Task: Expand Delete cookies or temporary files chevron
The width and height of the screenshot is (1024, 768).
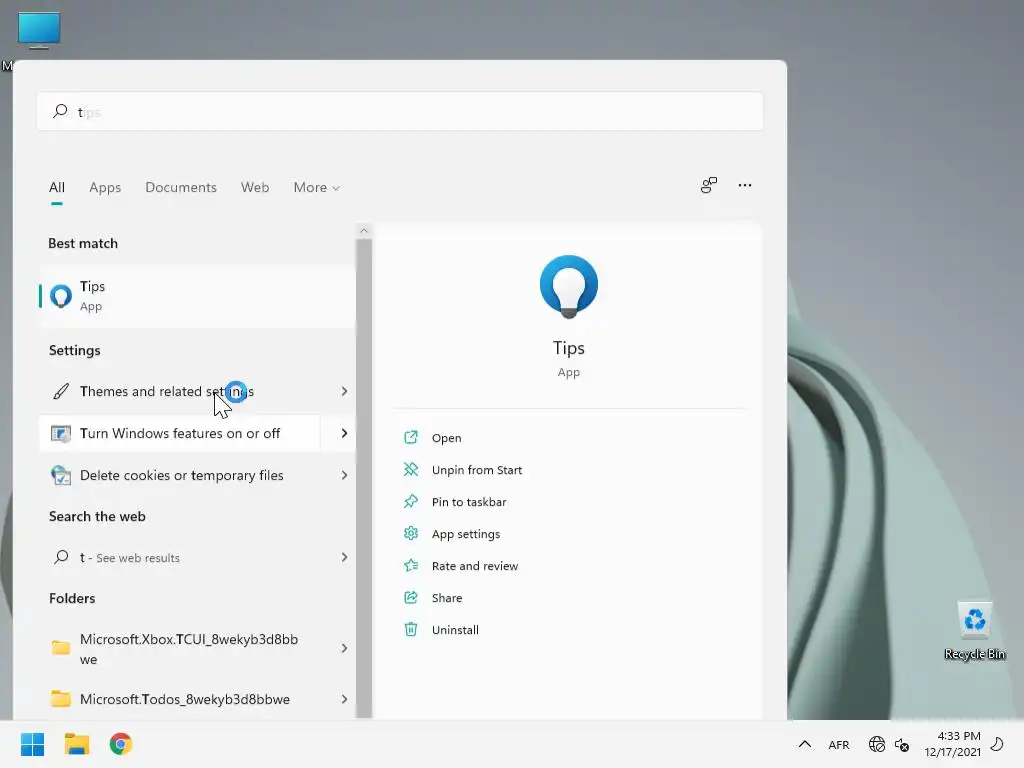Action: click(344, 475)
